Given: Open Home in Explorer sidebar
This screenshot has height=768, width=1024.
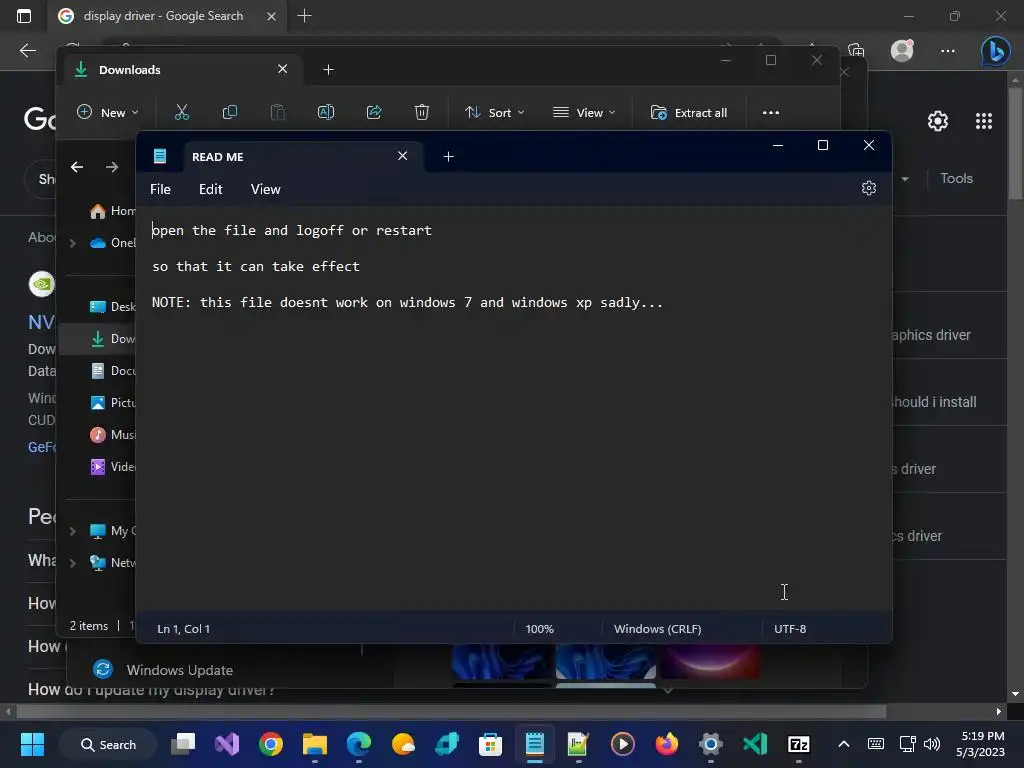Looking at the screenshot, I should (x=112, y=211).
